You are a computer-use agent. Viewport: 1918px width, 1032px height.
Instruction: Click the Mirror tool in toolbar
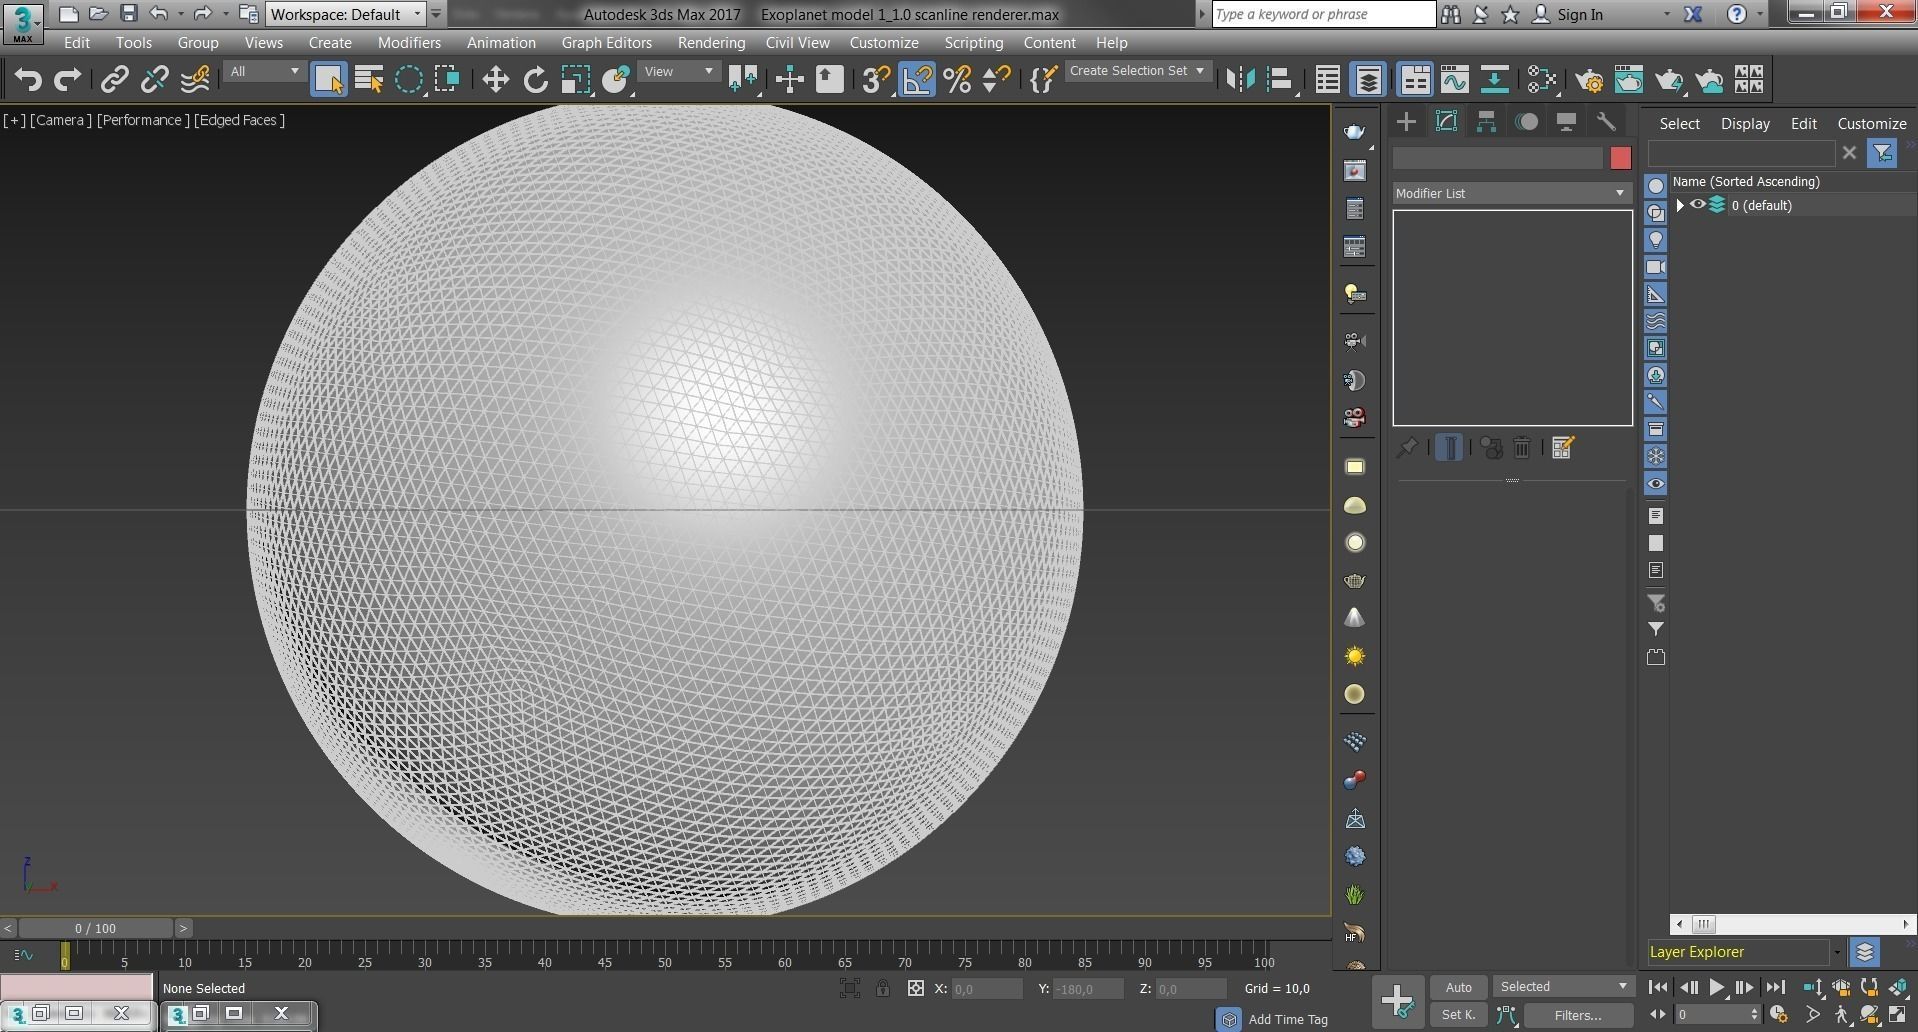[1240, 79]
